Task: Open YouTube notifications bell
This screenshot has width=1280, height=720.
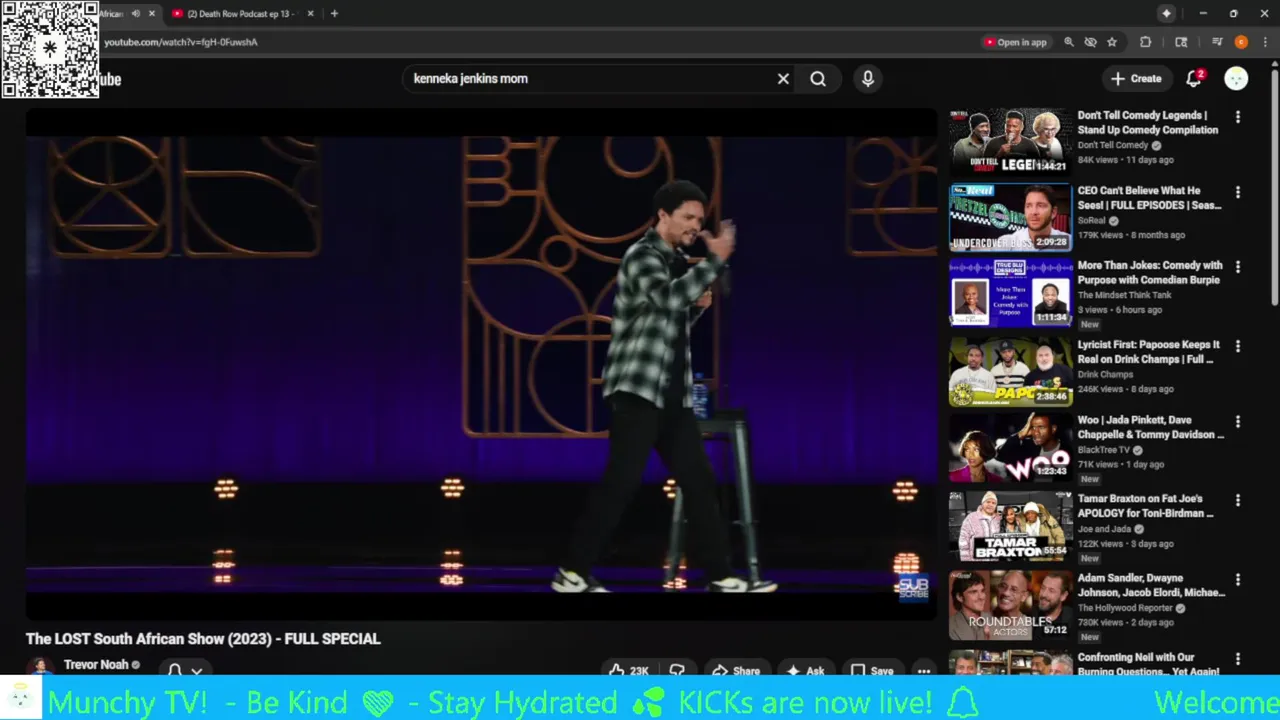Action: pos(1194,78)
